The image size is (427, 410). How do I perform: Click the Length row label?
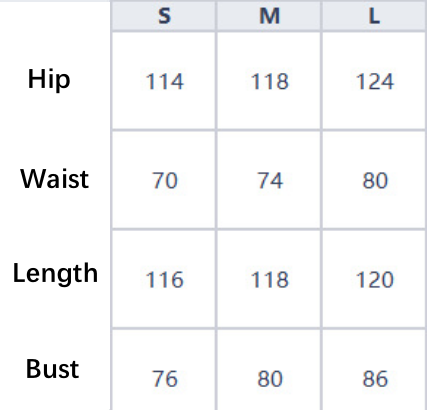pos(55,274)
